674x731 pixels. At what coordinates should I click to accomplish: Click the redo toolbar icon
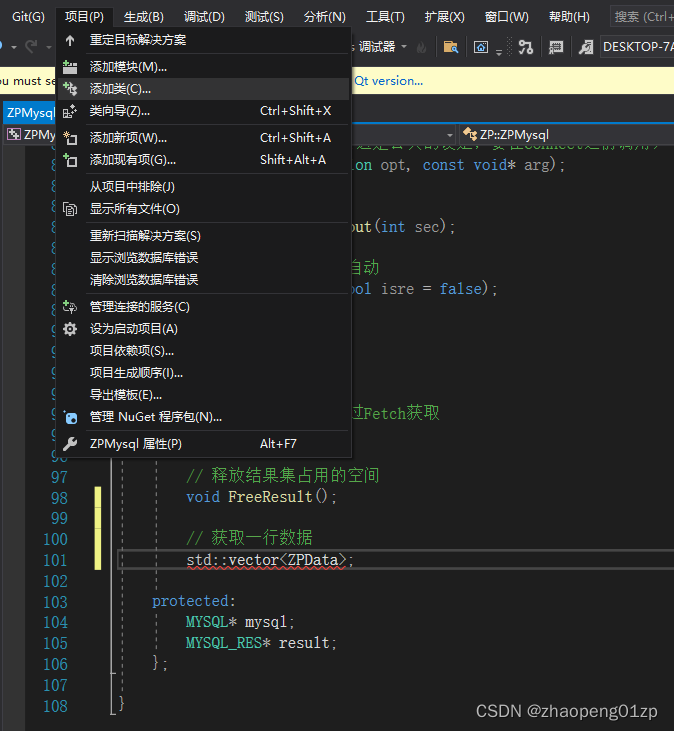point(31,47)
